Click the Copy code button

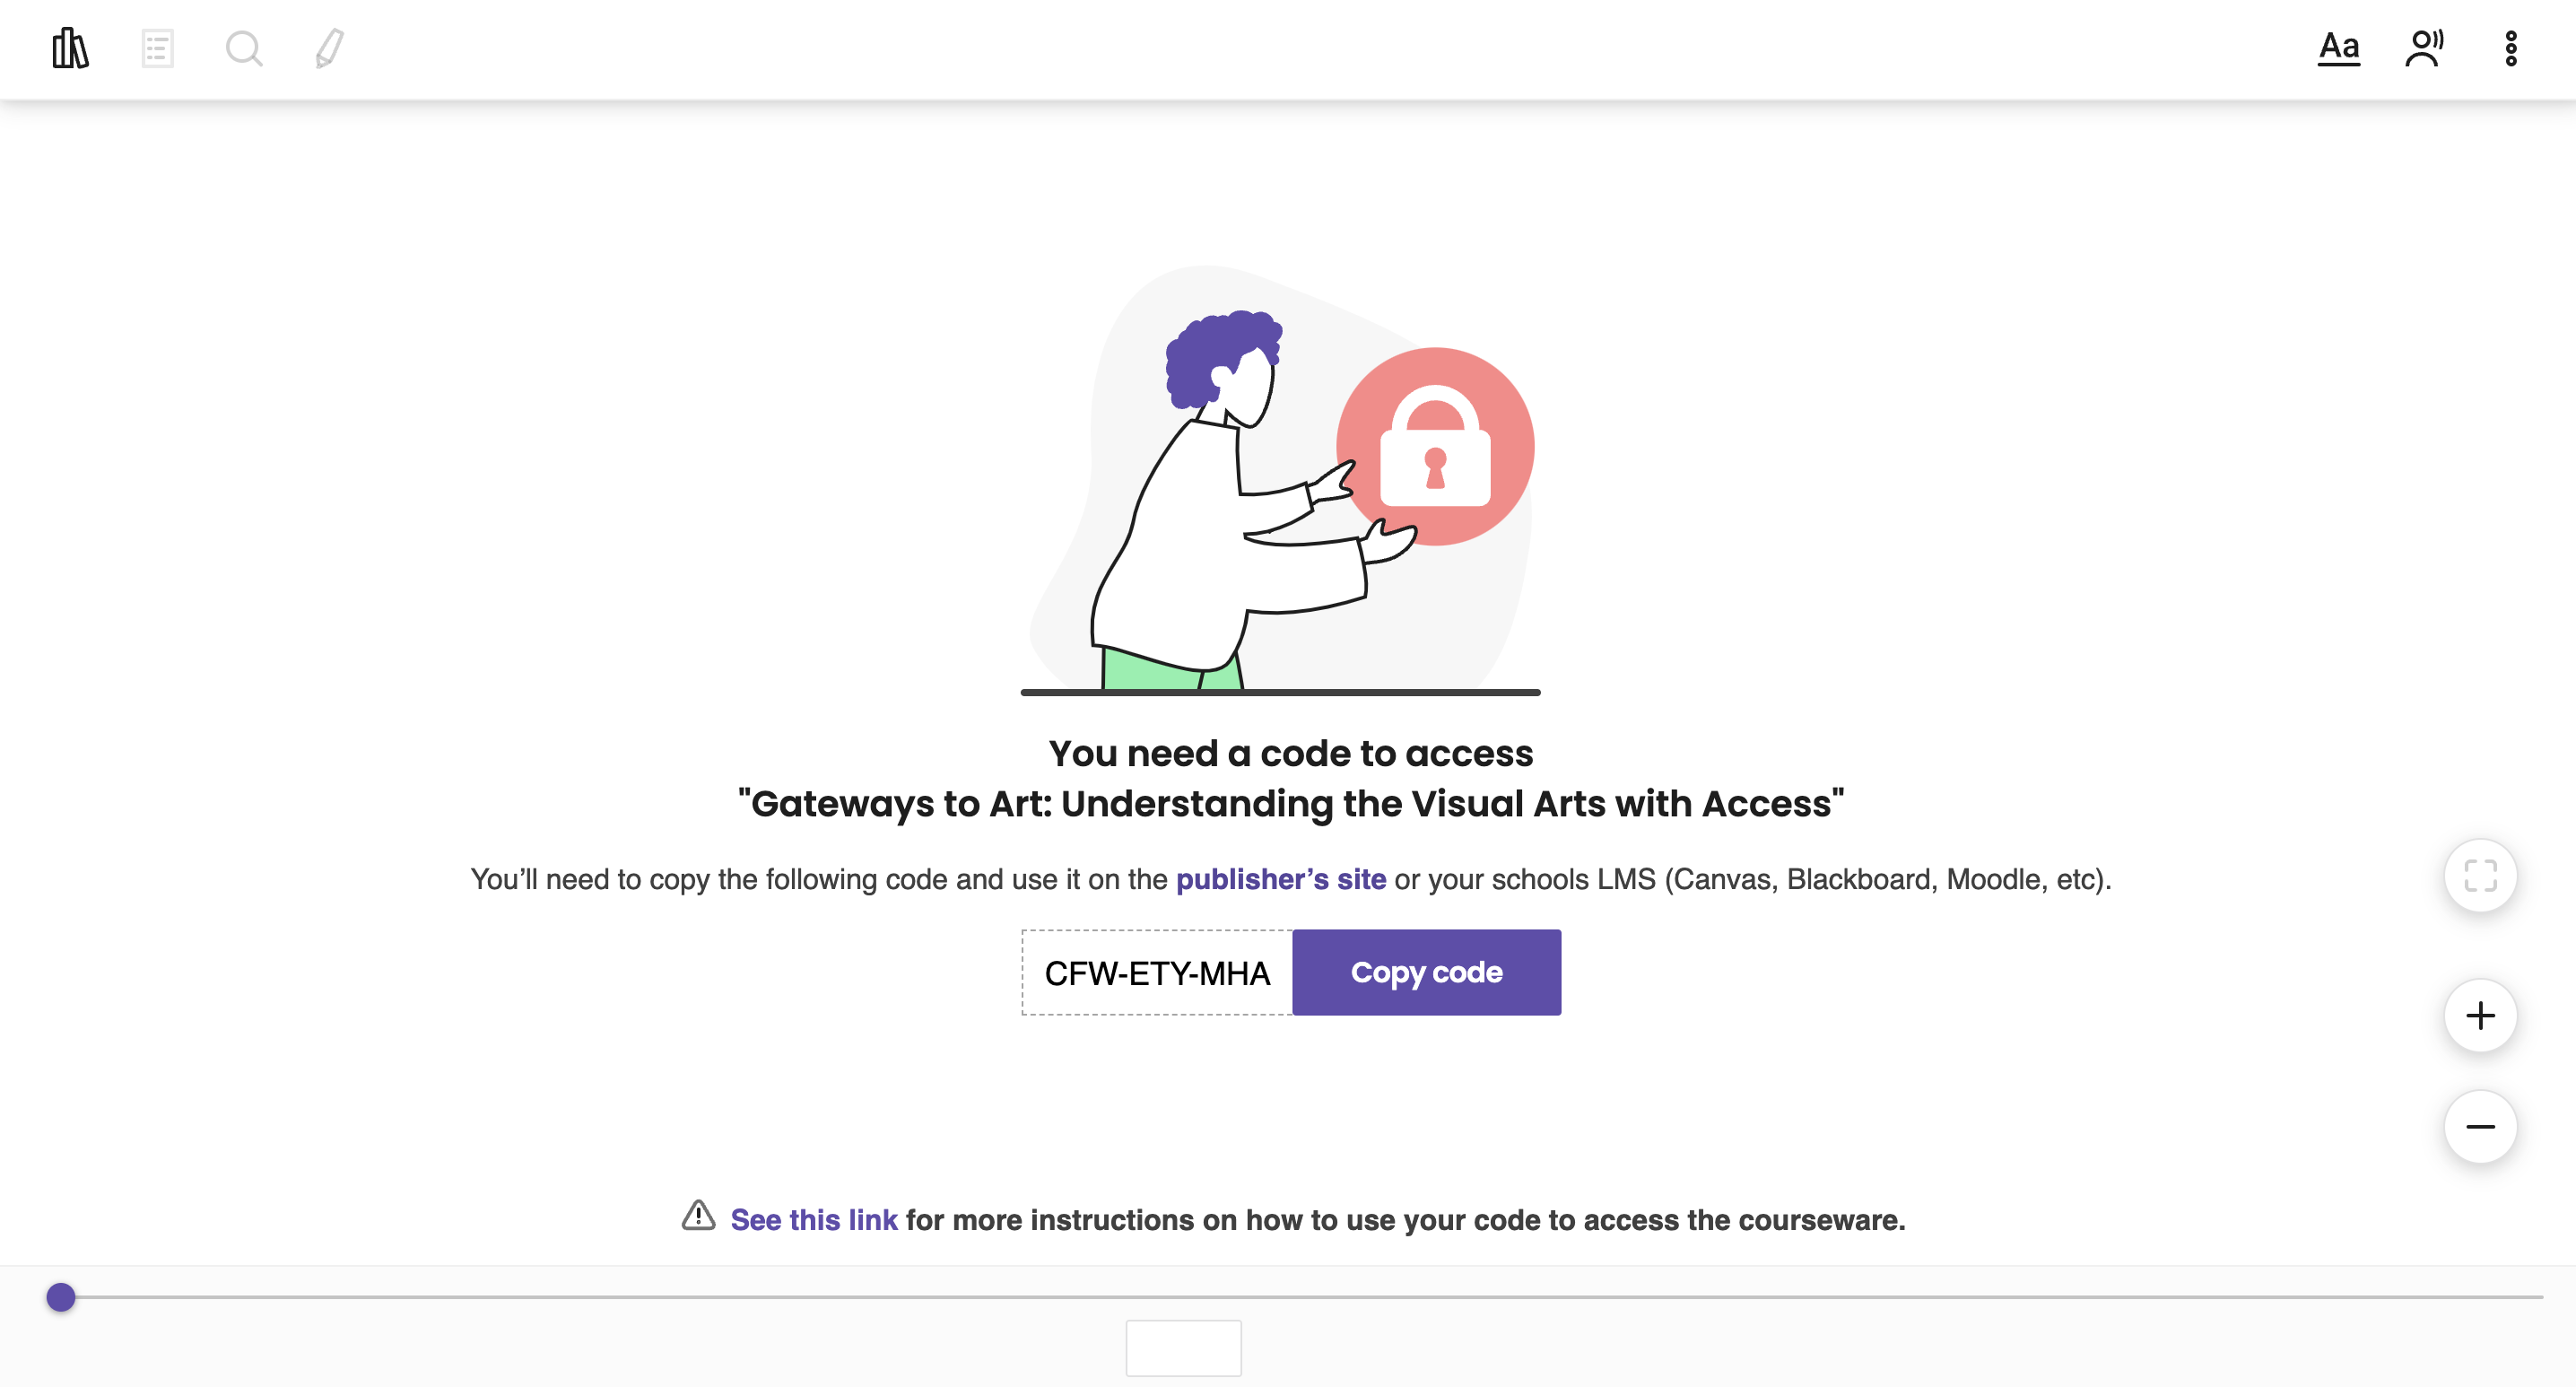1426,972
